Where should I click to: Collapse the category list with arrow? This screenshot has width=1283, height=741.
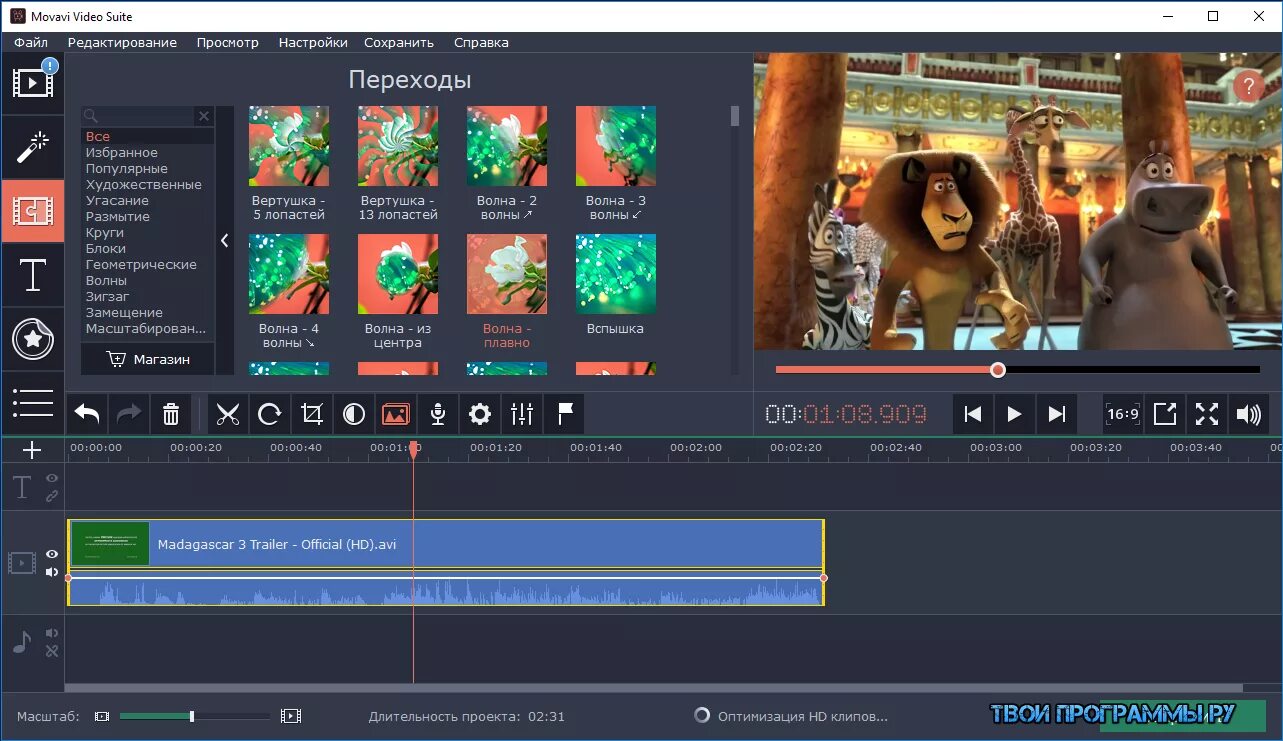click(x=224, y=240)
